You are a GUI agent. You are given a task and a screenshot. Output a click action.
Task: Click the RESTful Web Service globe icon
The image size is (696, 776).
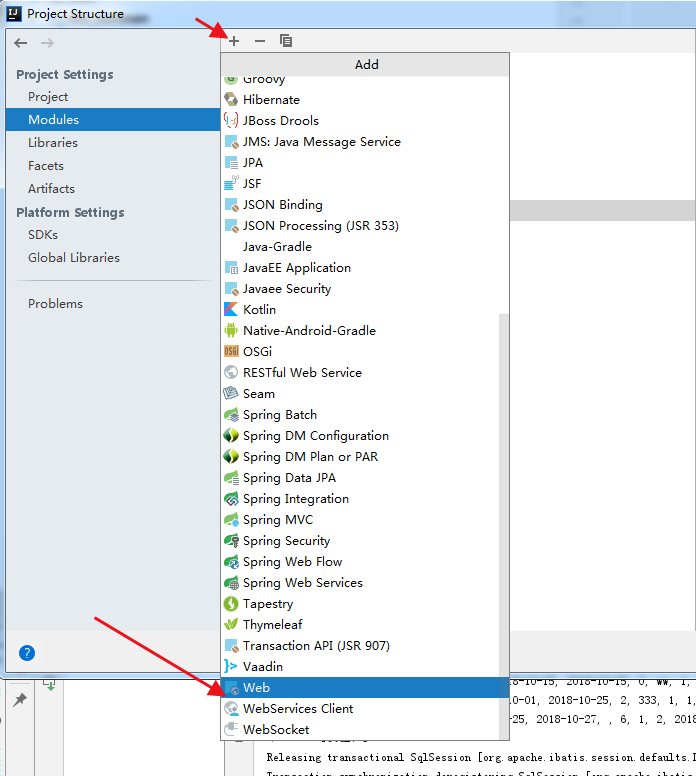231,373
